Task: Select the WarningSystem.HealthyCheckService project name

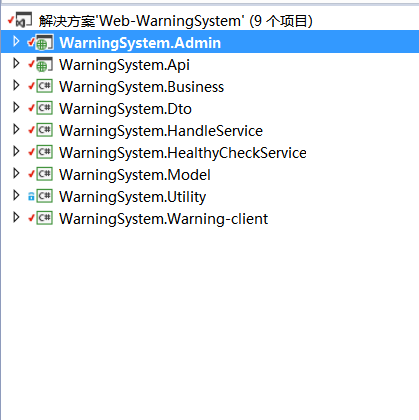Action: 183,153
